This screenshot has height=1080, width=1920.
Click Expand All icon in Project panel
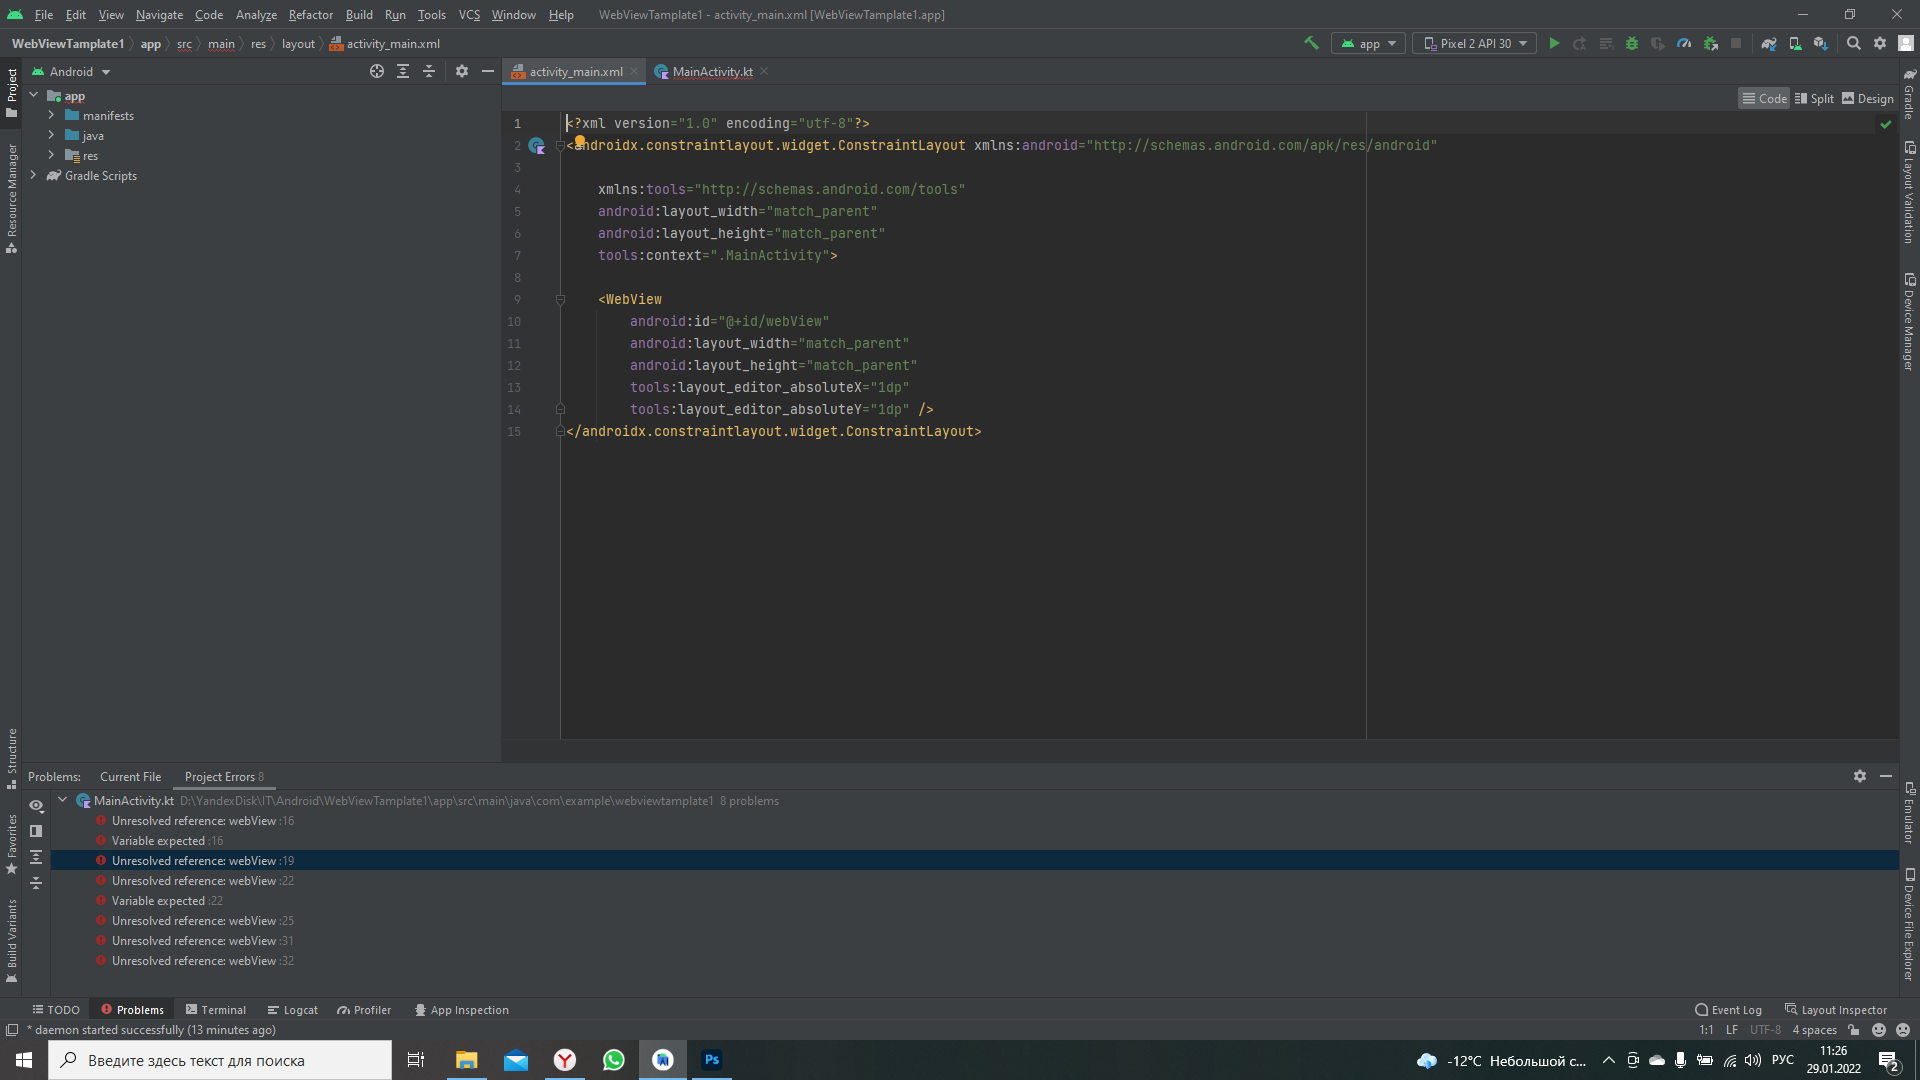[x=403, y=71]
